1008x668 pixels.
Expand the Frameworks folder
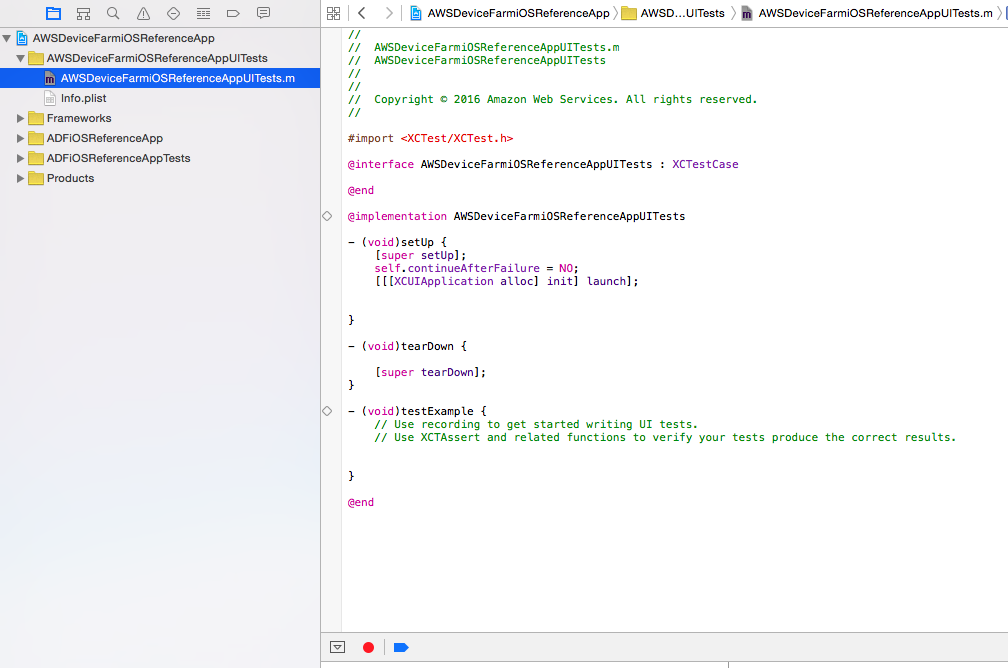pos(21,118)
